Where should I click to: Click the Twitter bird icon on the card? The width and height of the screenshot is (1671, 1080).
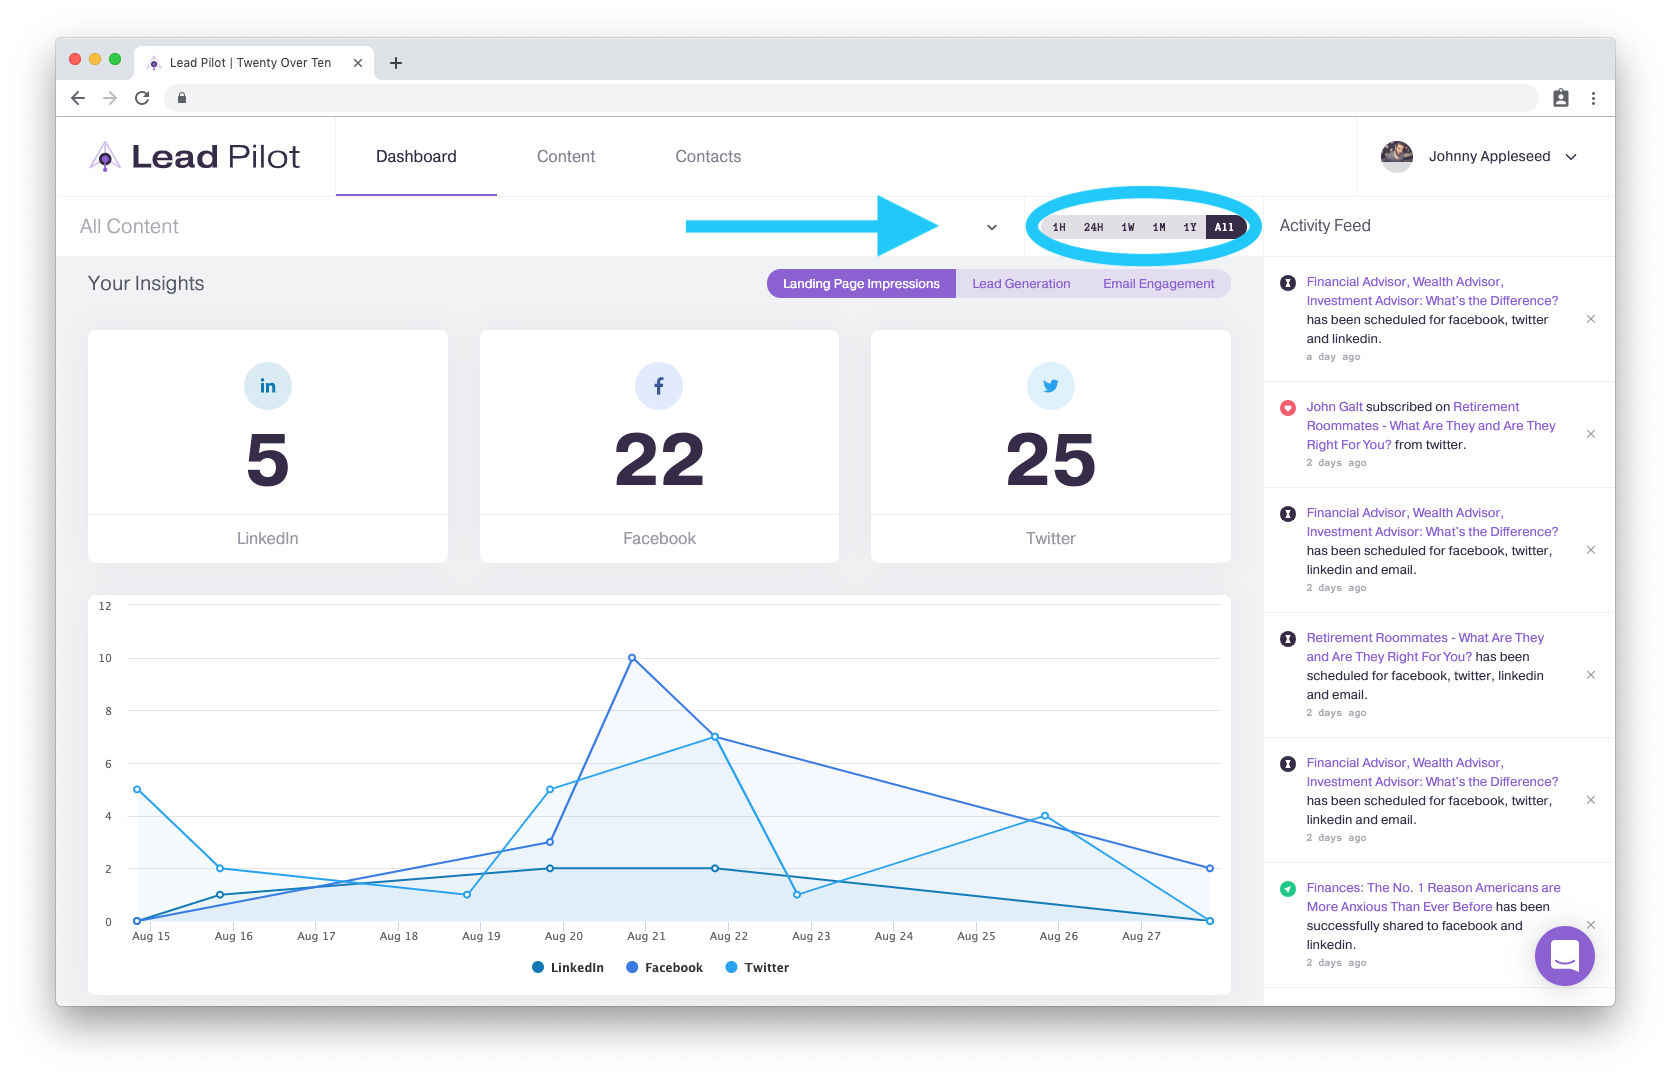click(x=1051, y=386)
